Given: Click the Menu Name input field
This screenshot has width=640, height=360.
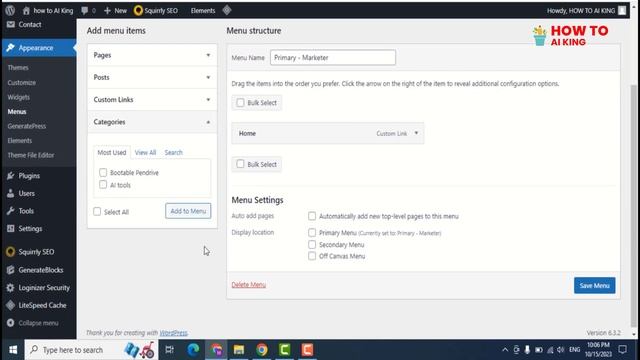Looking at the screenshot, I should (333, 58).
